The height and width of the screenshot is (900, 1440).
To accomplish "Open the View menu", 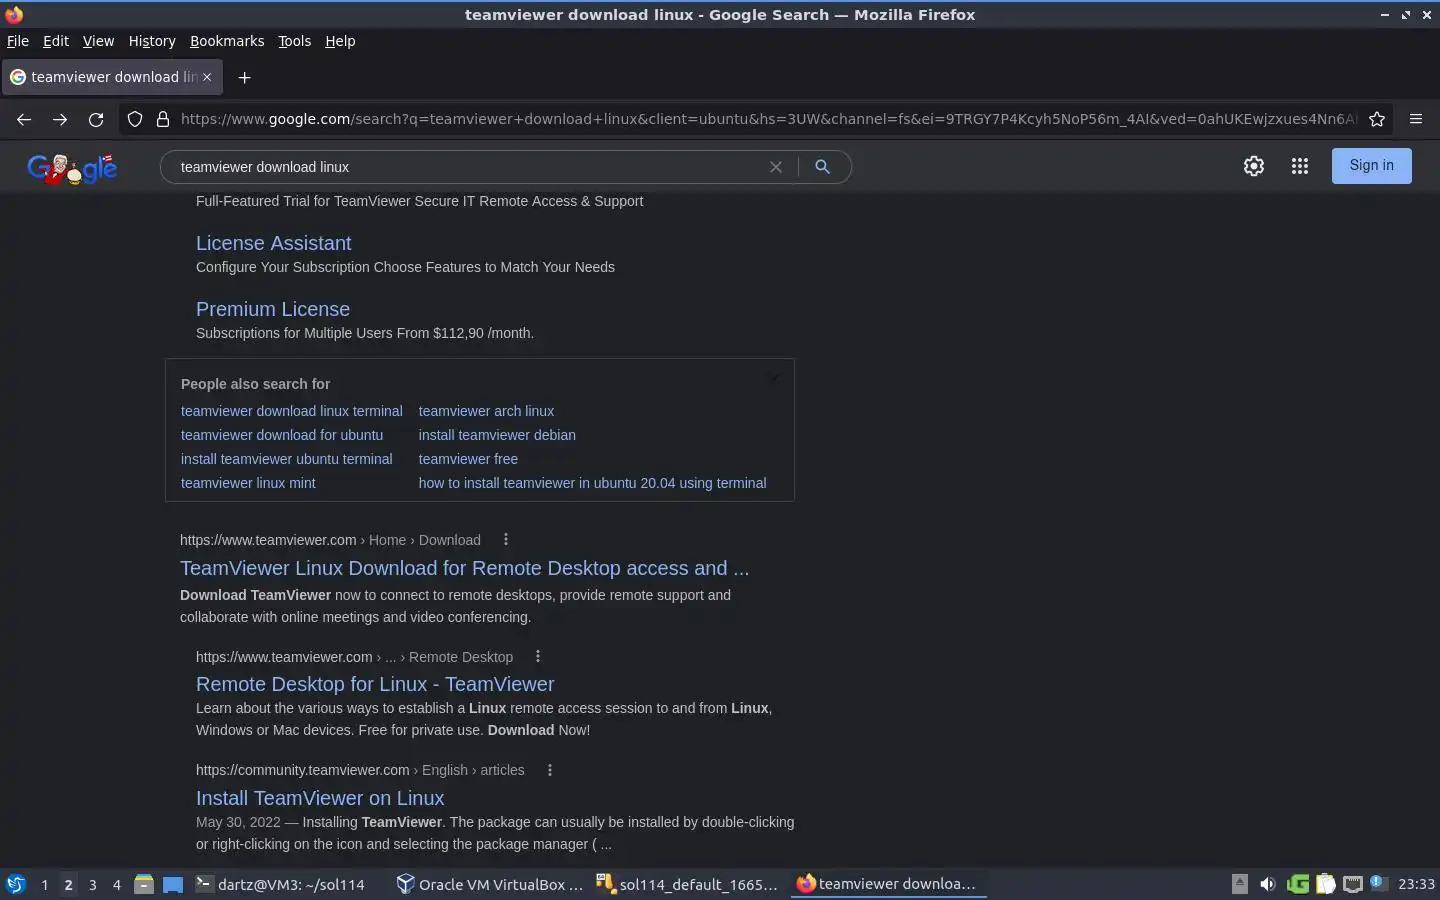I will pyautogui.click(x=98, y=41).
